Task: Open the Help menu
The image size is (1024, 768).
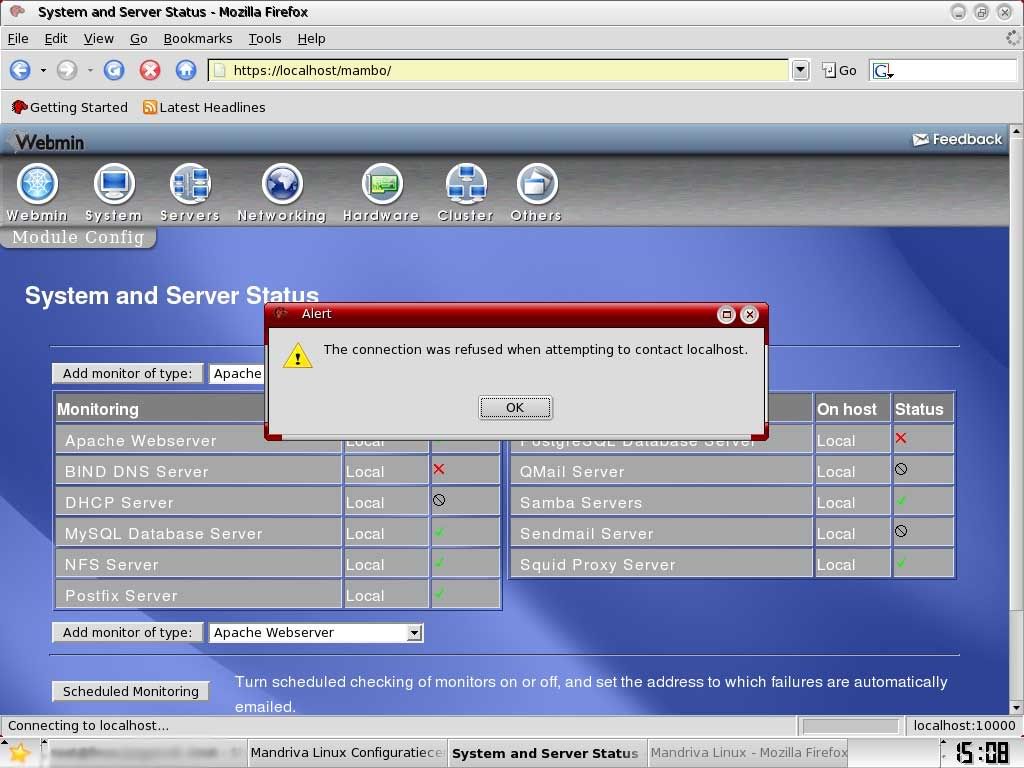Action: coord(312,39)
